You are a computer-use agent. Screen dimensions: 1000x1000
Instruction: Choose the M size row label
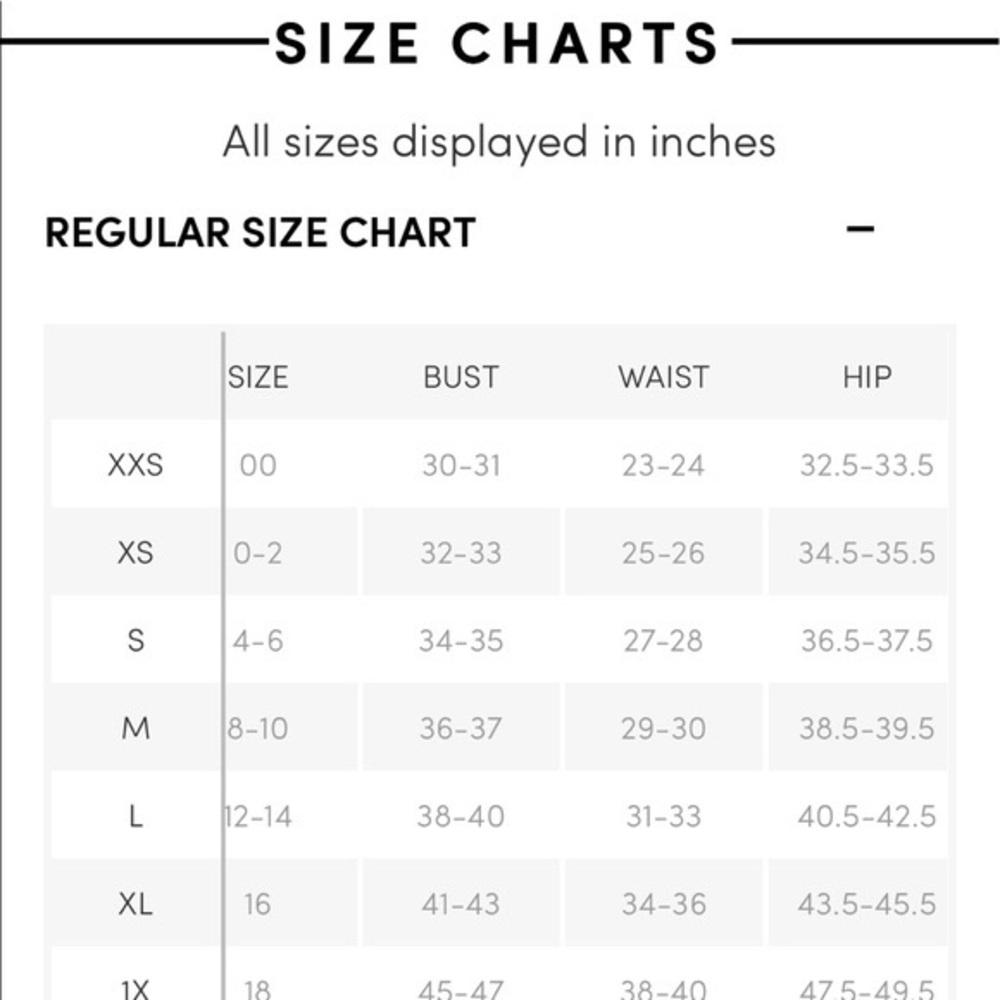point(135,728)
